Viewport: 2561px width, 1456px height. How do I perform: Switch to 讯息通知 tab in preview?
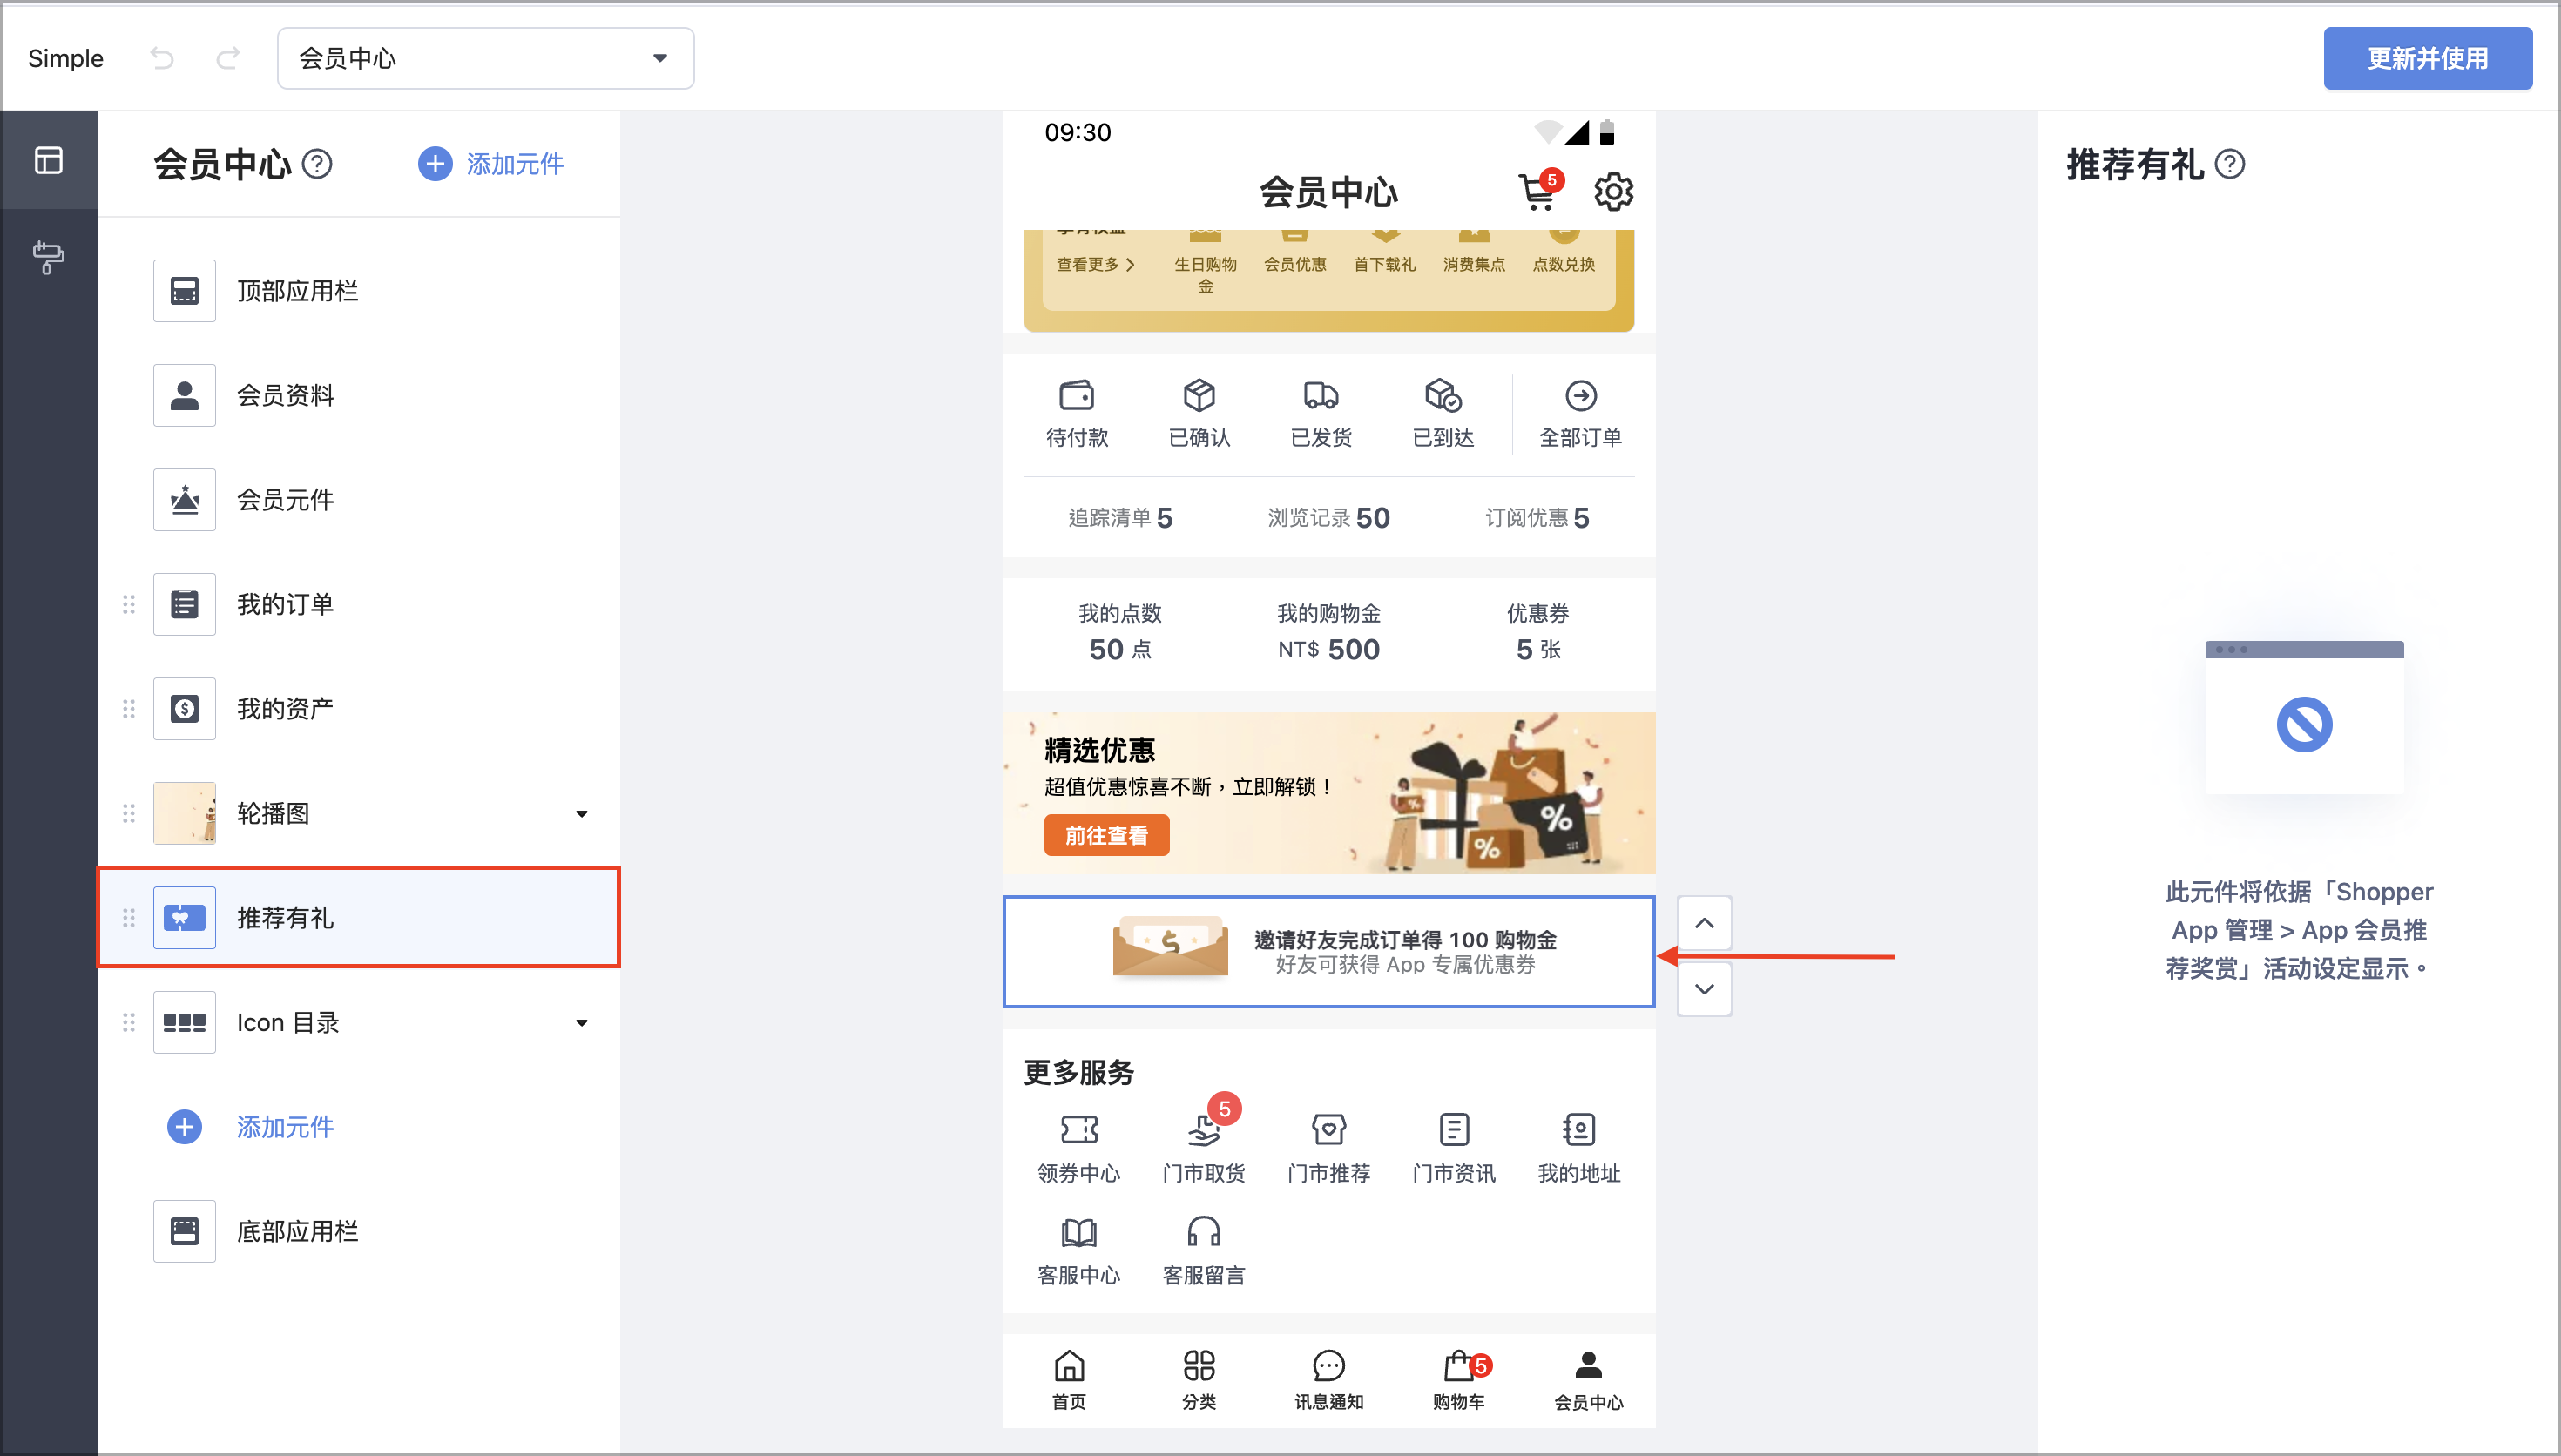point(1329,1380)
